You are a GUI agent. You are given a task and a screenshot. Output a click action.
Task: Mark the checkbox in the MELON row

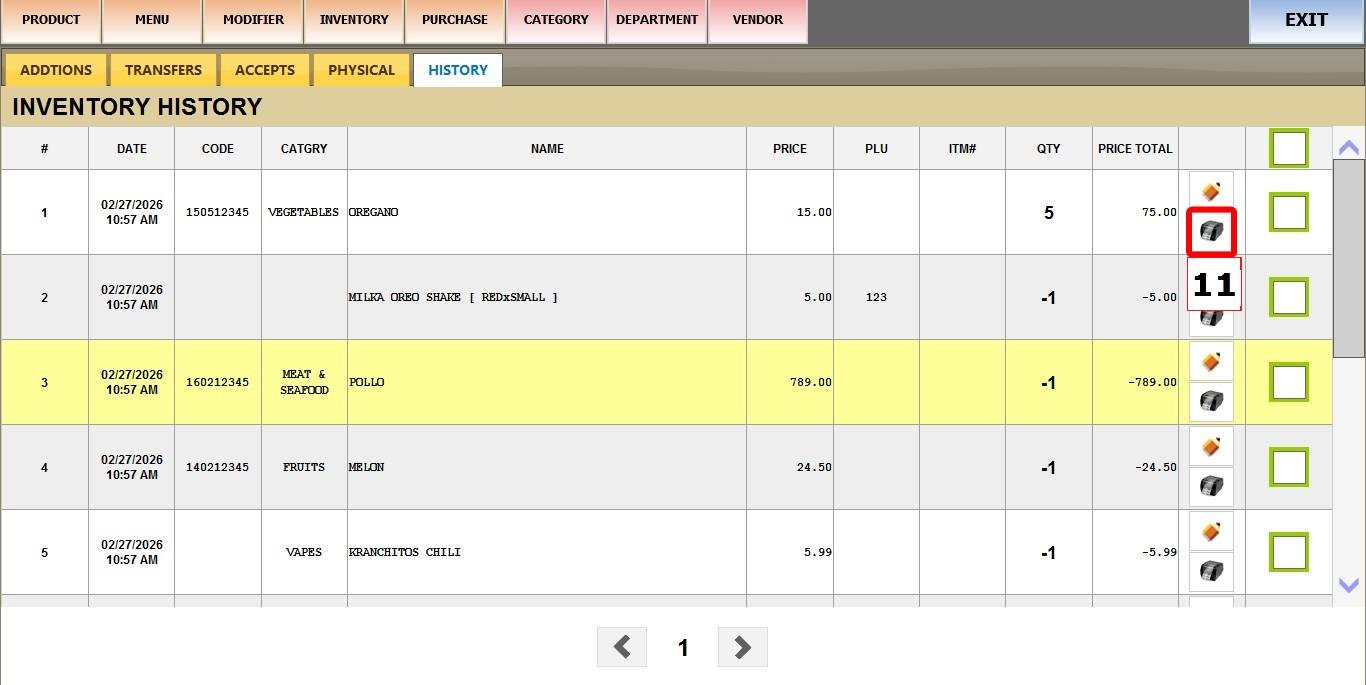(1289, 467)
